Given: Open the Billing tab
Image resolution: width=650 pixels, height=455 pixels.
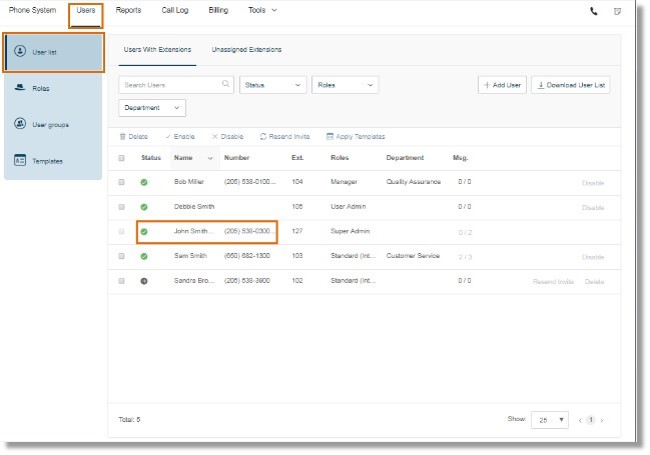Looking at the screenshot, I should click(x=218, y=10).
